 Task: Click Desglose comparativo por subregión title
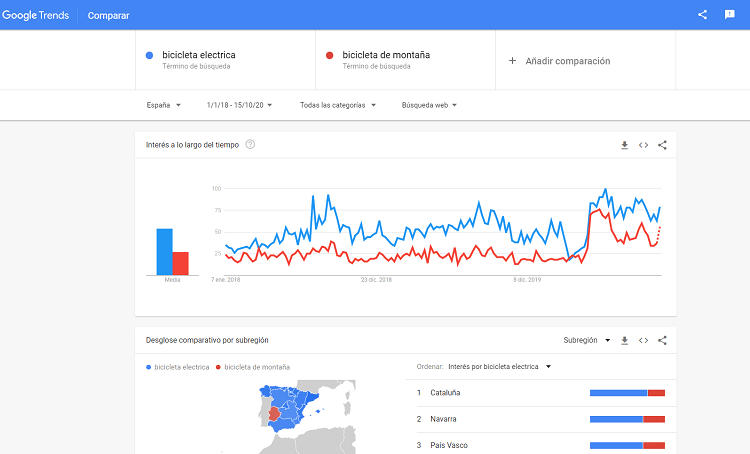(x=207, y=340)
